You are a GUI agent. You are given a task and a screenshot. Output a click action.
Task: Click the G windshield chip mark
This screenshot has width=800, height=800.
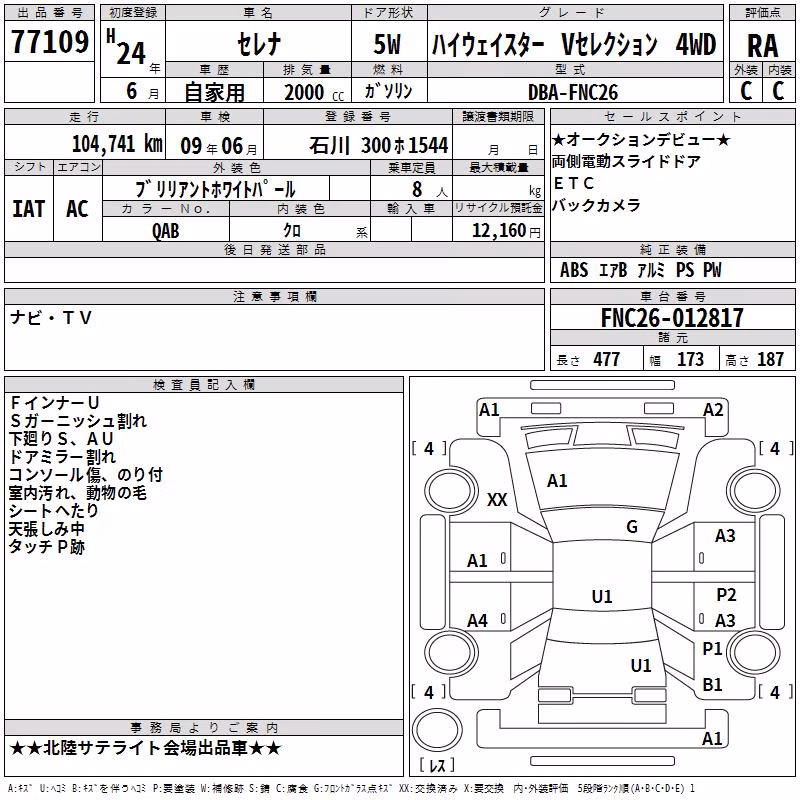point(632,527)
